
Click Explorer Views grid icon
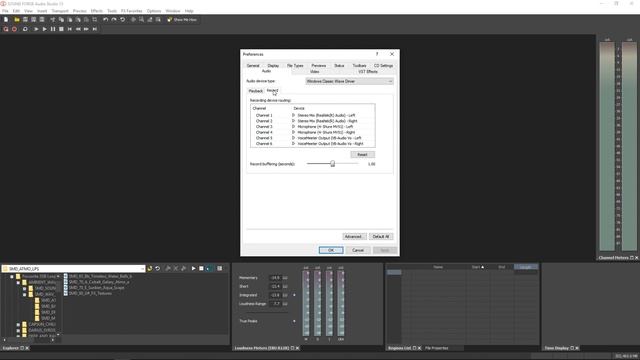pos(220,269)
